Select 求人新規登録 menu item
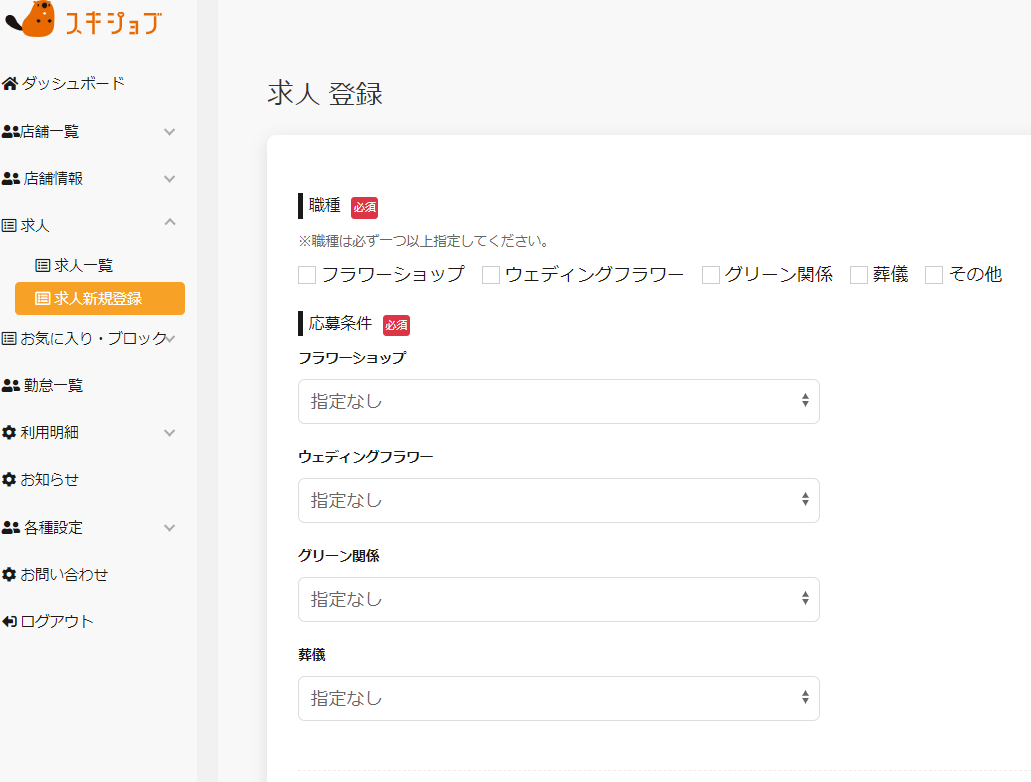 [100, 299]
